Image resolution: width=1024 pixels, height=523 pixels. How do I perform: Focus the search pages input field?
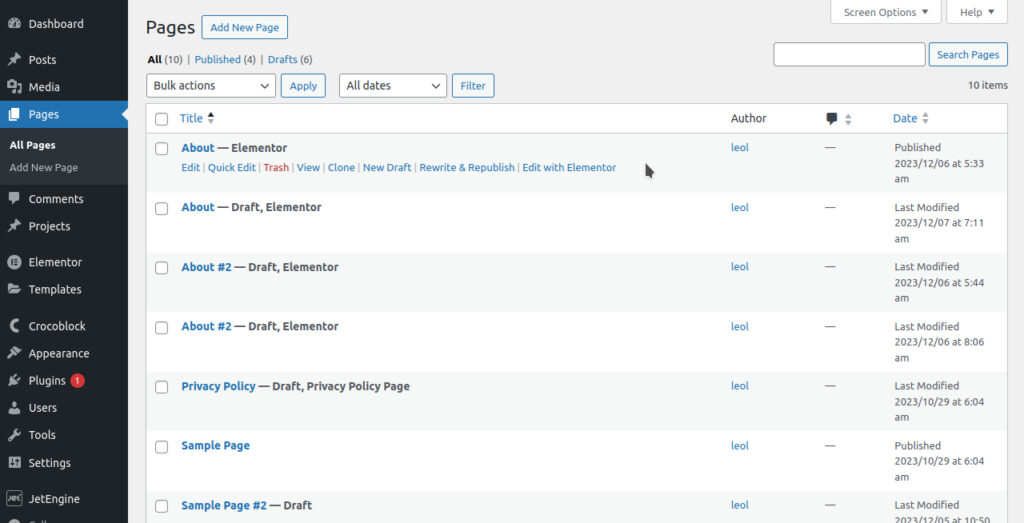coord(849,55)
